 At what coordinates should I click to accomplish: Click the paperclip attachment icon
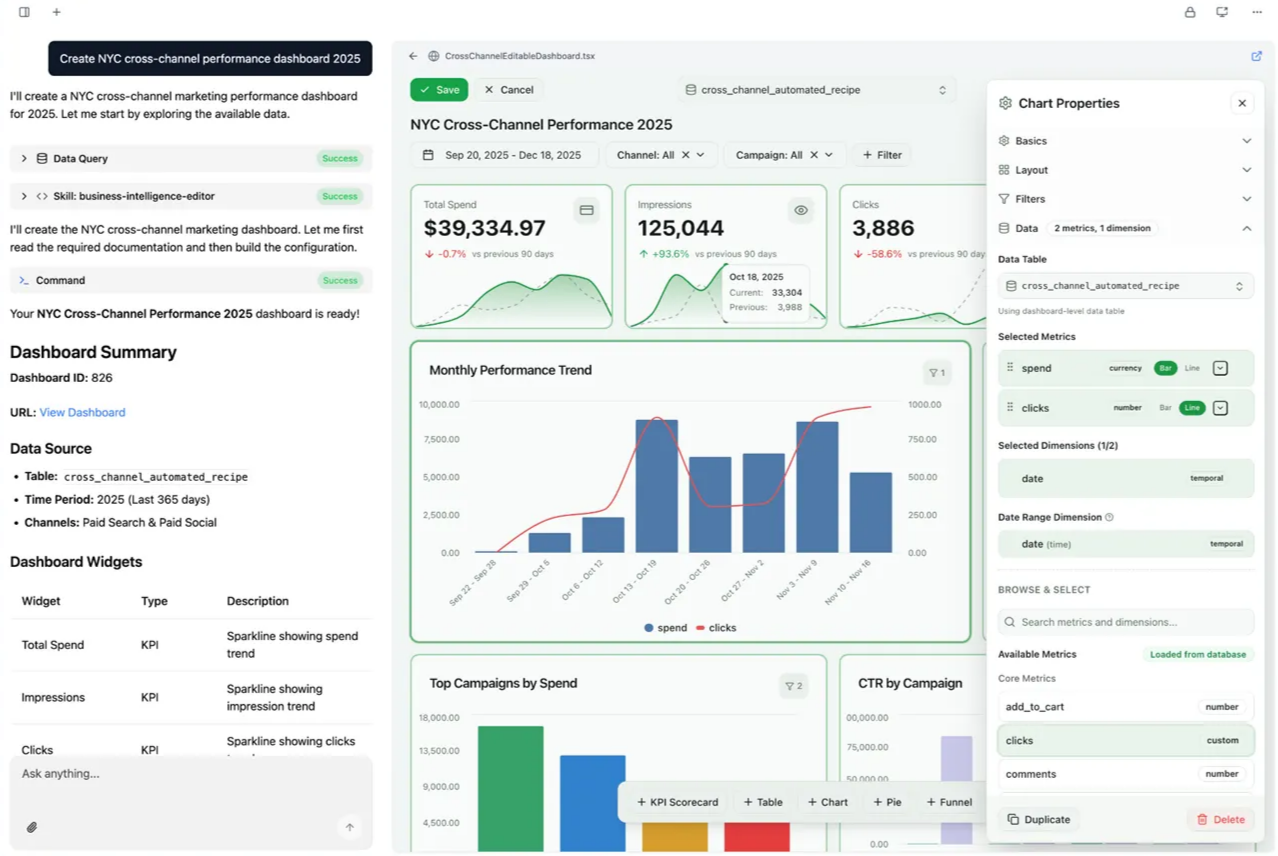(x=32, y=827)
